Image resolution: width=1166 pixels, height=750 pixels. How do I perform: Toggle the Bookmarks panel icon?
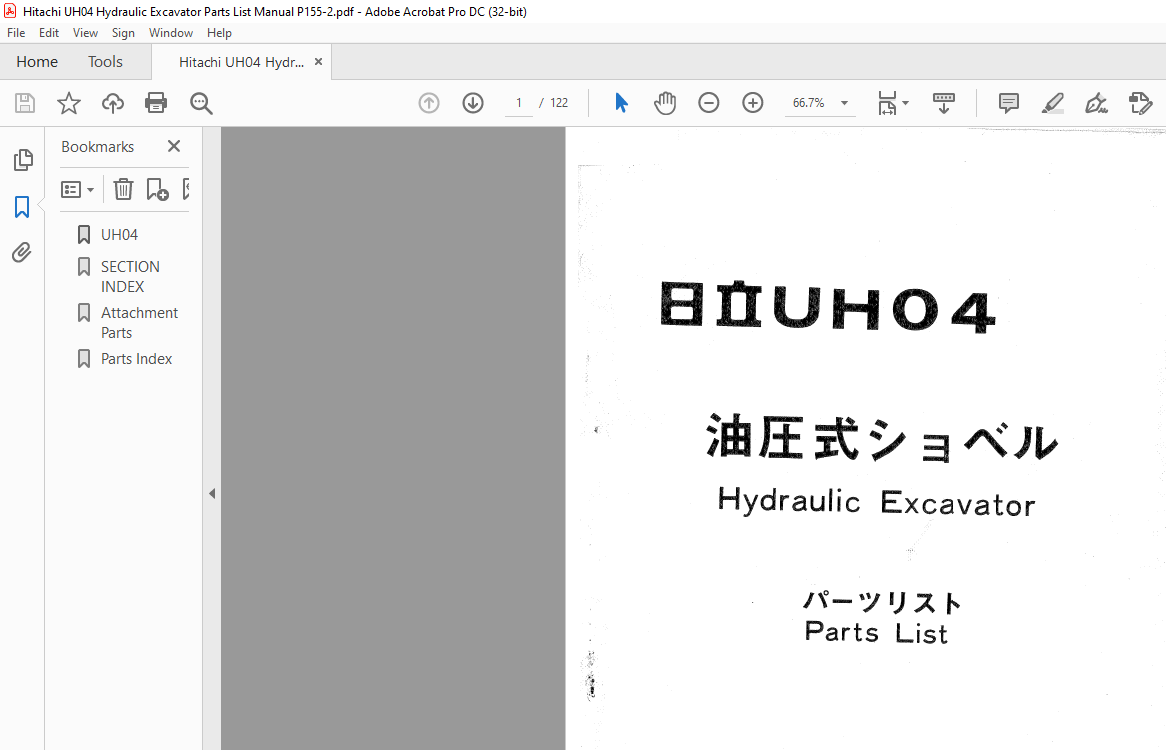(22, 207)
